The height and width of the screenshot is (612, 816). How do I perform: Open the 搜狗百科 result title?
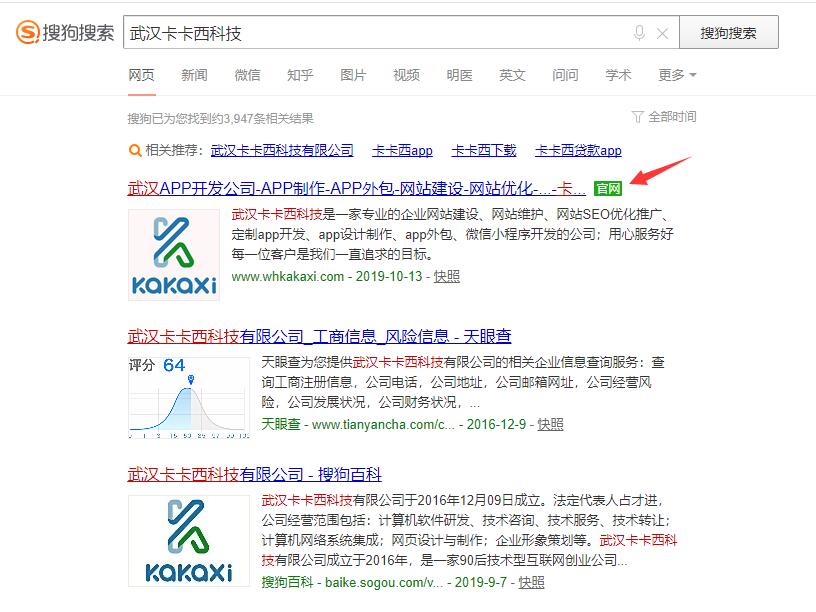[x=254, y=474]
